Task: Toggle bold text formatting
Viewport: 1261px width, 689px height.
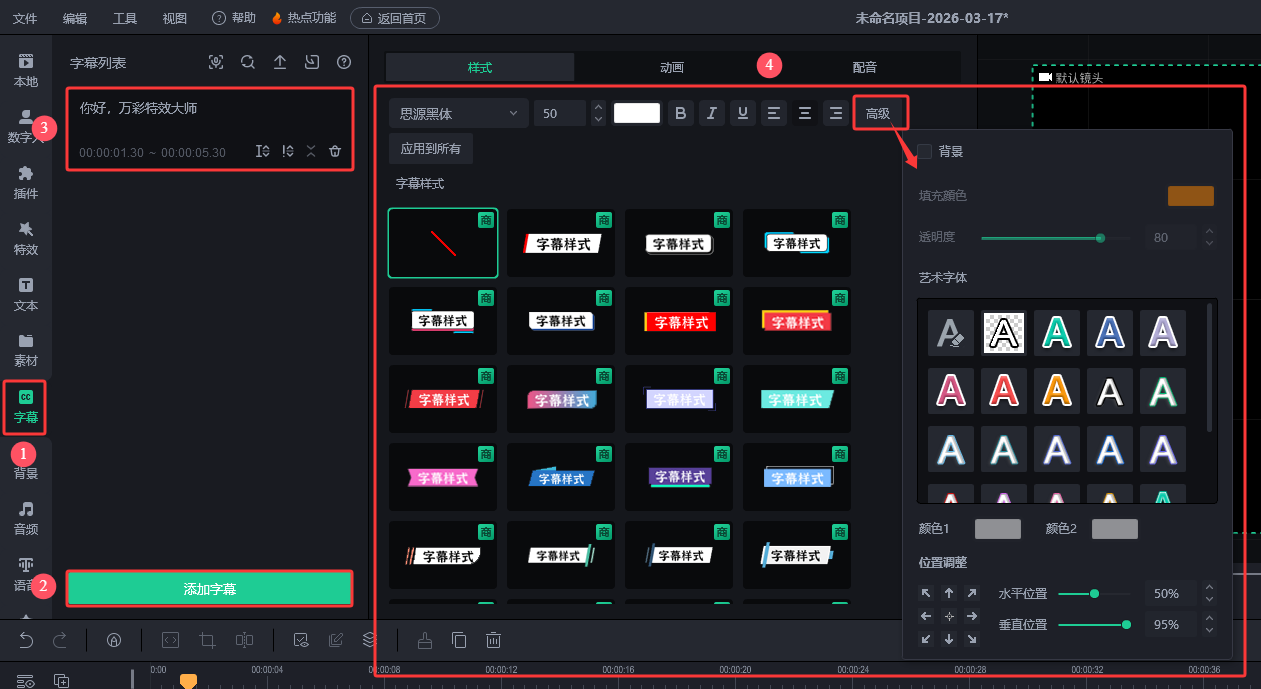Action: click(681, 113)
